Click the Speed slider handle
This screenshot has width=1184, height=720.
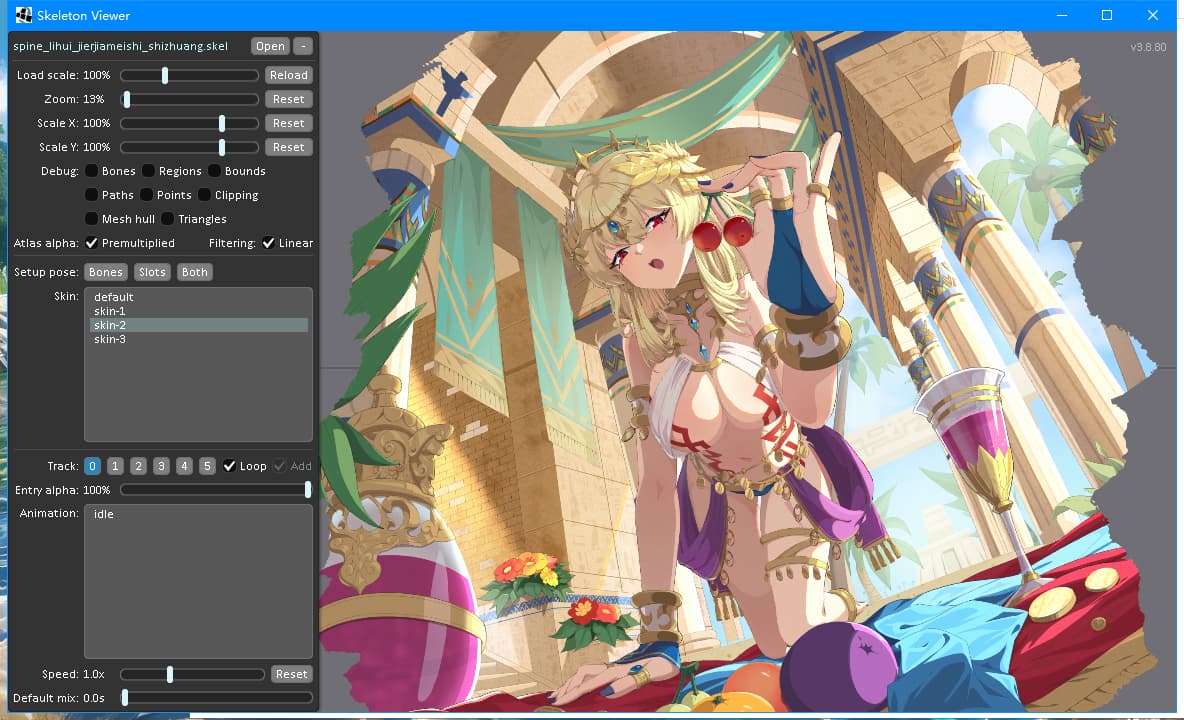170,674
